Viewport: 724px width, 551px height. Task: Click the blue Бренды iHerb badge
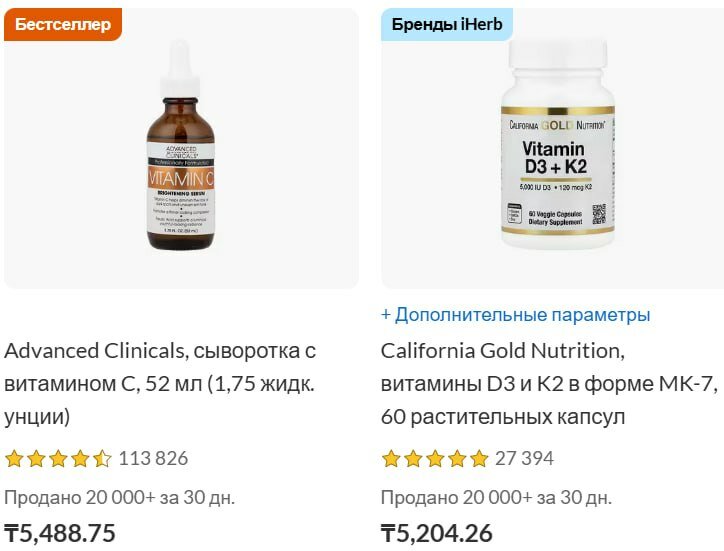click(x=446, y=24)
